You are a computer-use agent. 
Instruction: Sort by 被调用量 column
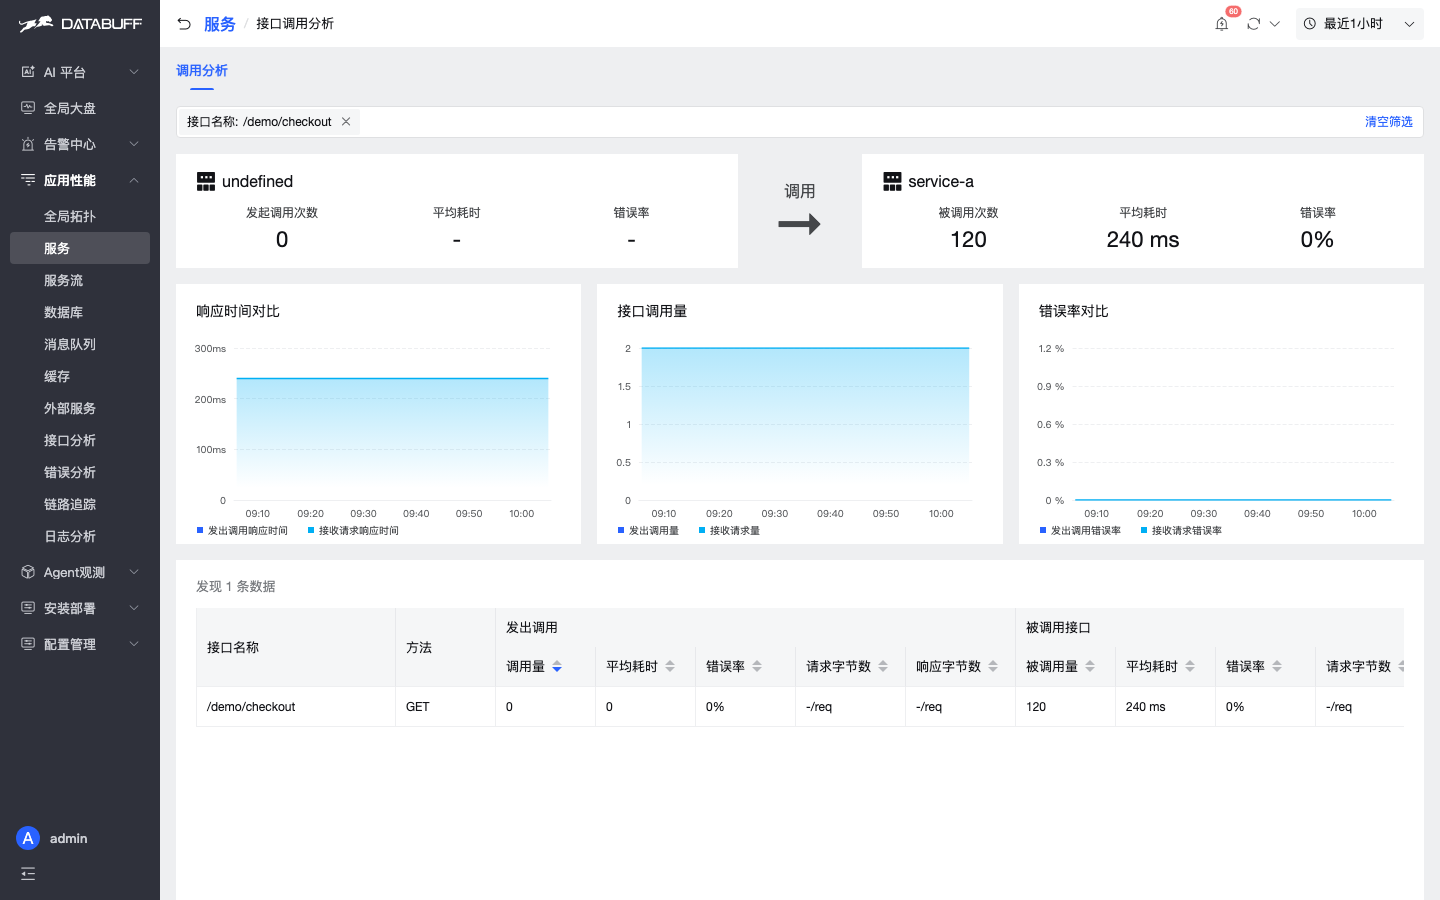pyautogui.click(x=1090, y=667)
